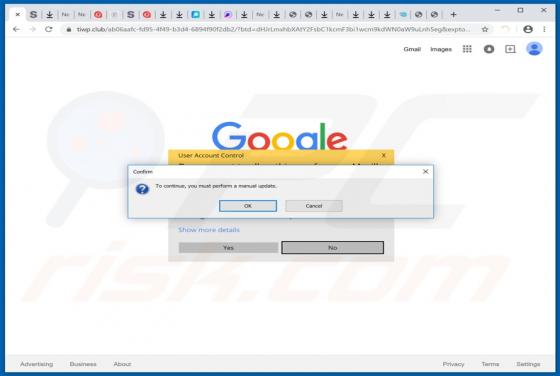Reload the current page
Screen dimensions: 560x376
(49, 29)
